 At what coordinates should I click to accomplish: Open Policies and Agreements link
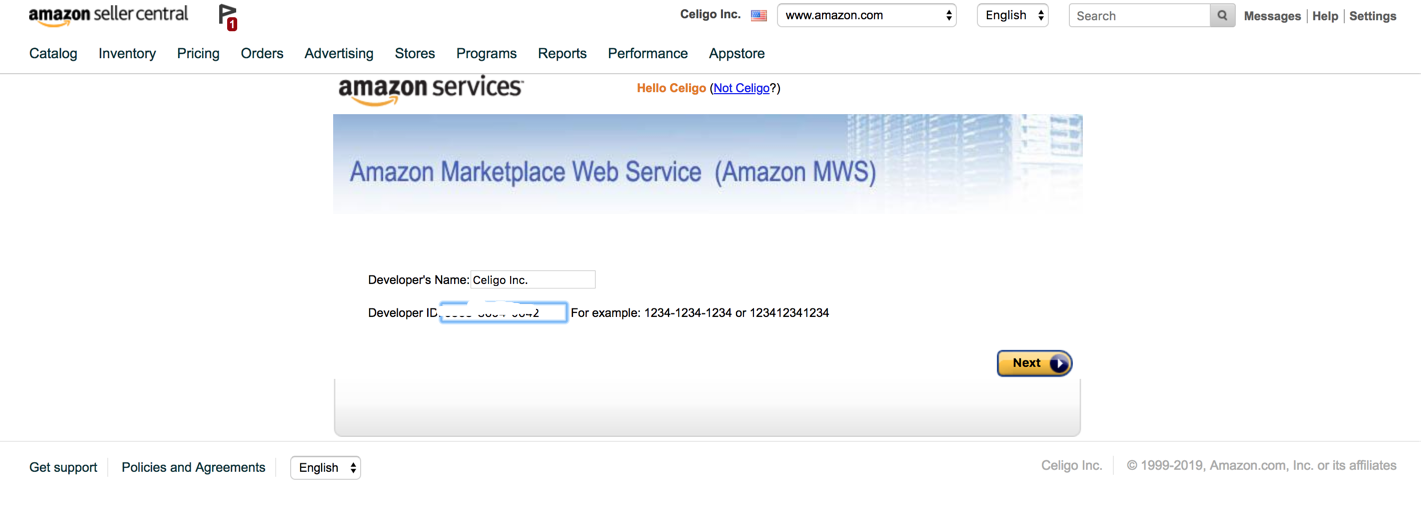193,468
